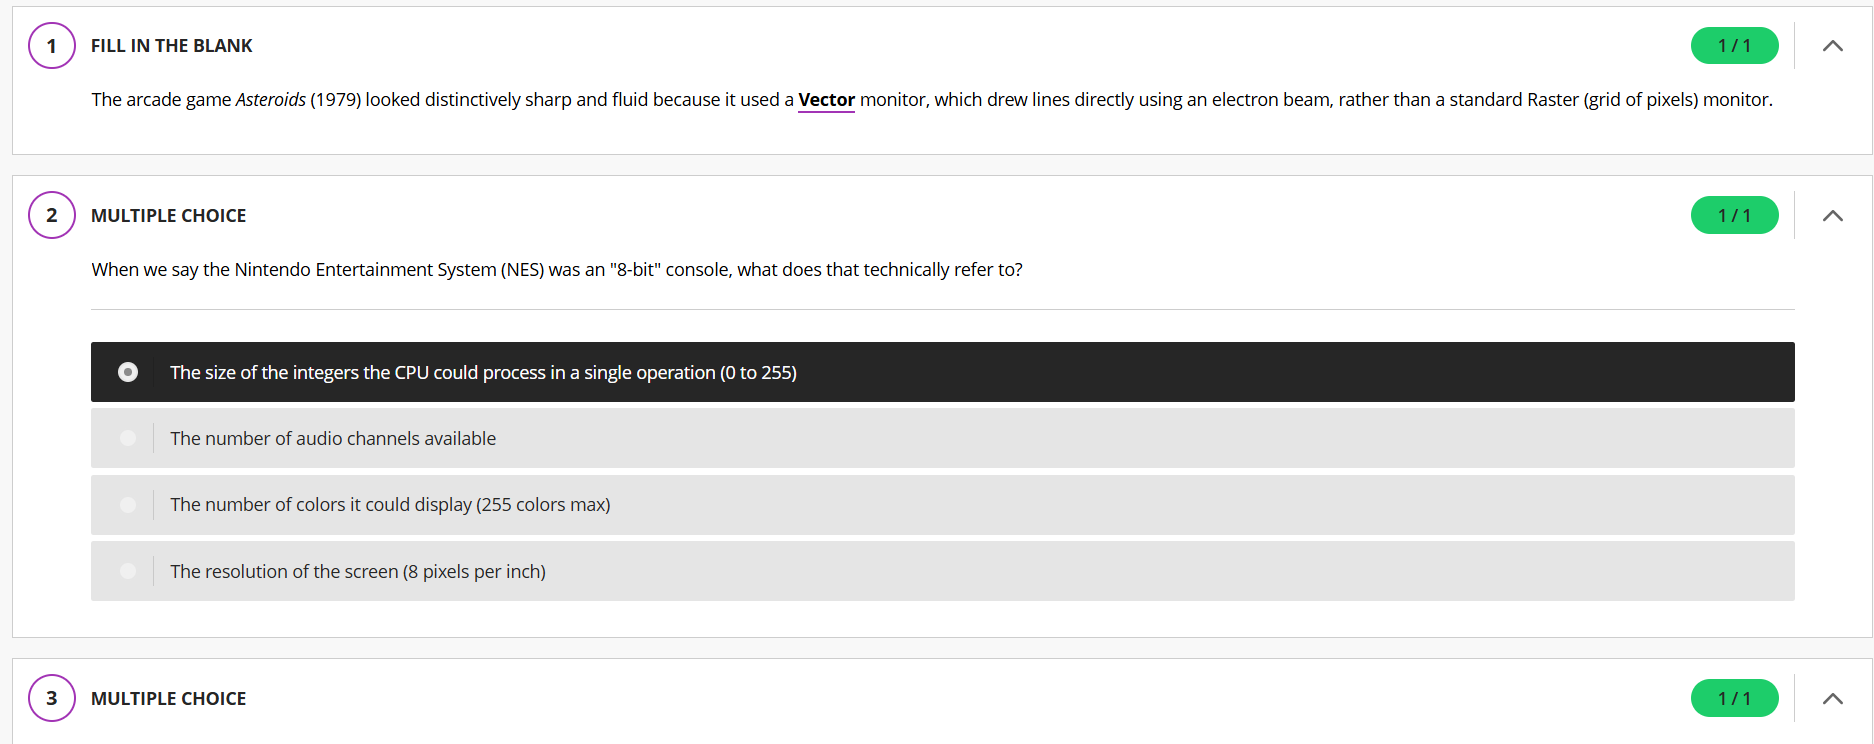Click the question 3 number circle
Screen dimensions: 1874x744
coord(52,699)
